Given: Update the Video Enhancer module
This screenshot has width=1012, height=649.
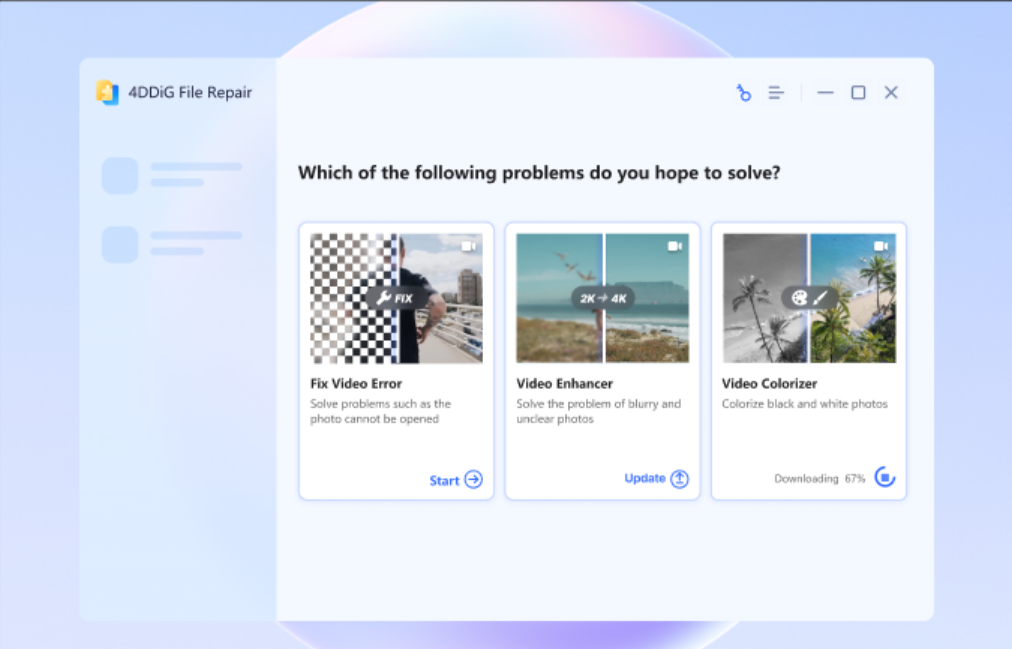Looking at the screenshot, I should point(656,479).
